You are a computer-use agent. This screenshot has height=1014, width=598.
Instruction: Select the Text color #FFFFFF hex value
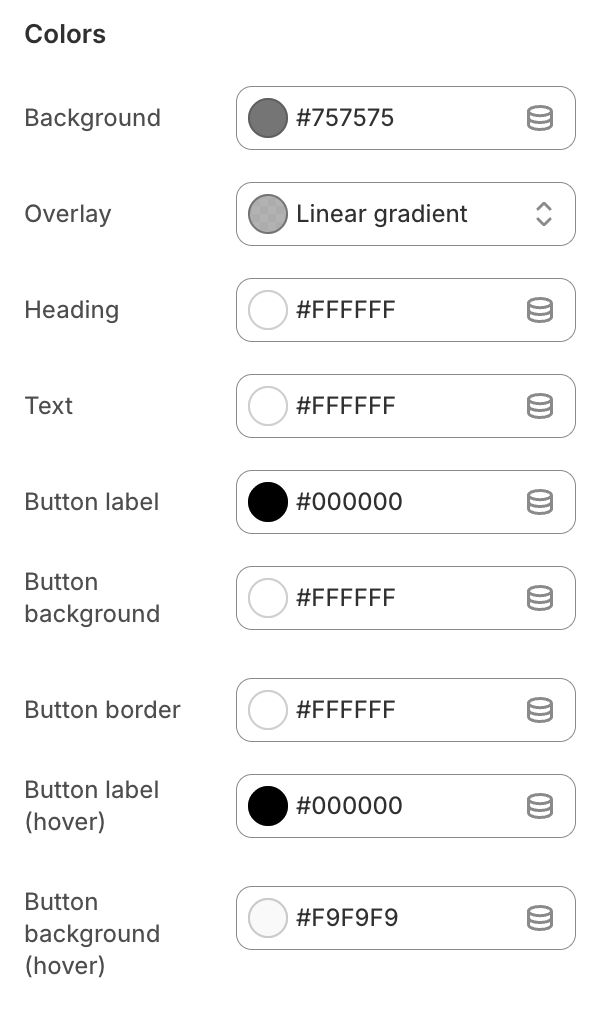[345, 406]
